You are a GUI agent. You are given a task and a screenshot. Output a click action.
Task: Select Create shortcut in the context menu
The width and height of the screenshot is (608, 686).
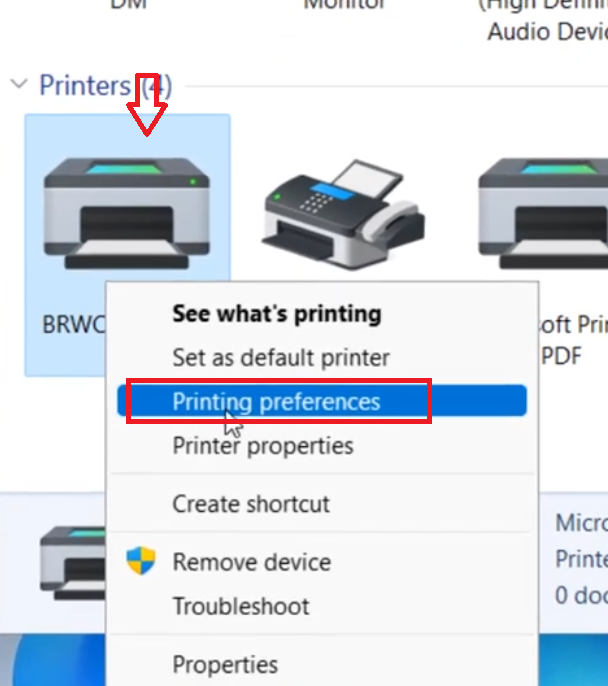tap(250, 504)
